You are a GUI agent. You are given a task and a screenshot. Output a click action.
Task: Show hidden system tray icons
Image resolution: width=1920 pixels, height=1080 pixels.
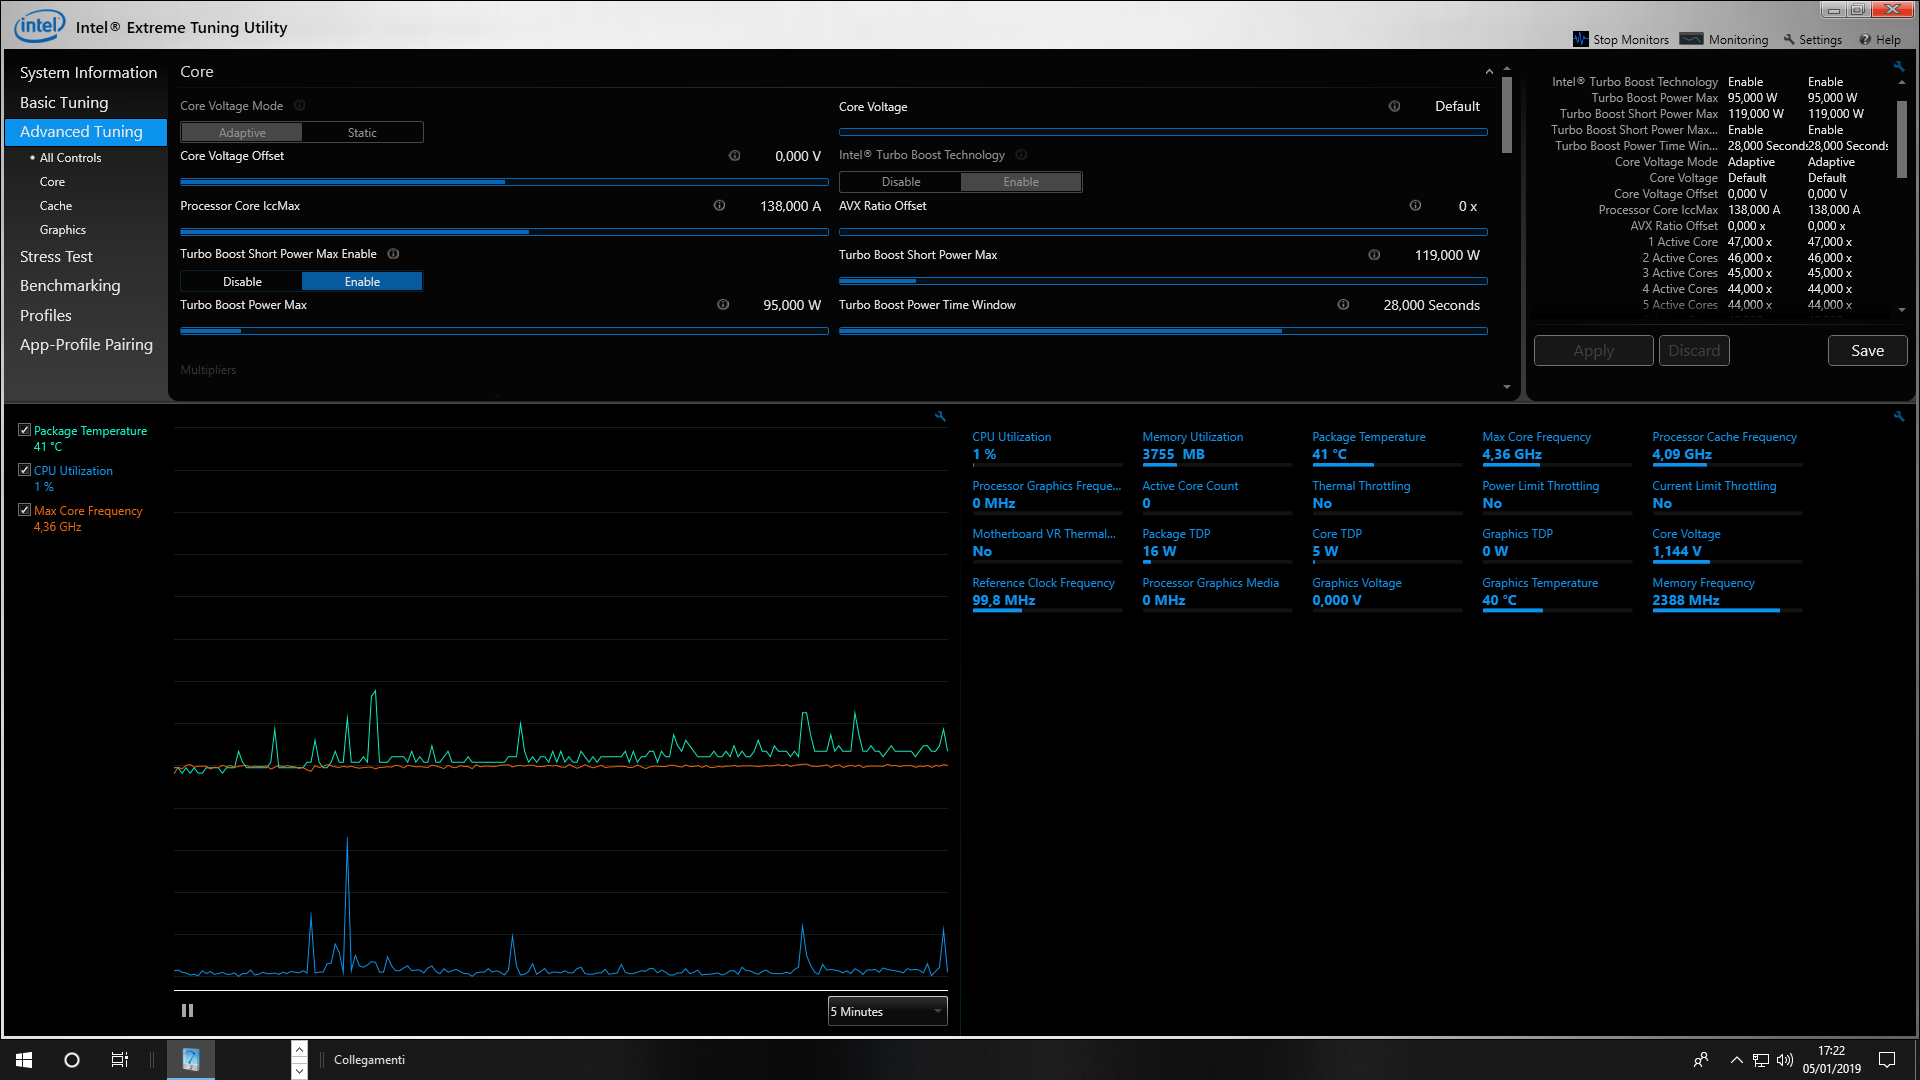tap(1736, 1060)
